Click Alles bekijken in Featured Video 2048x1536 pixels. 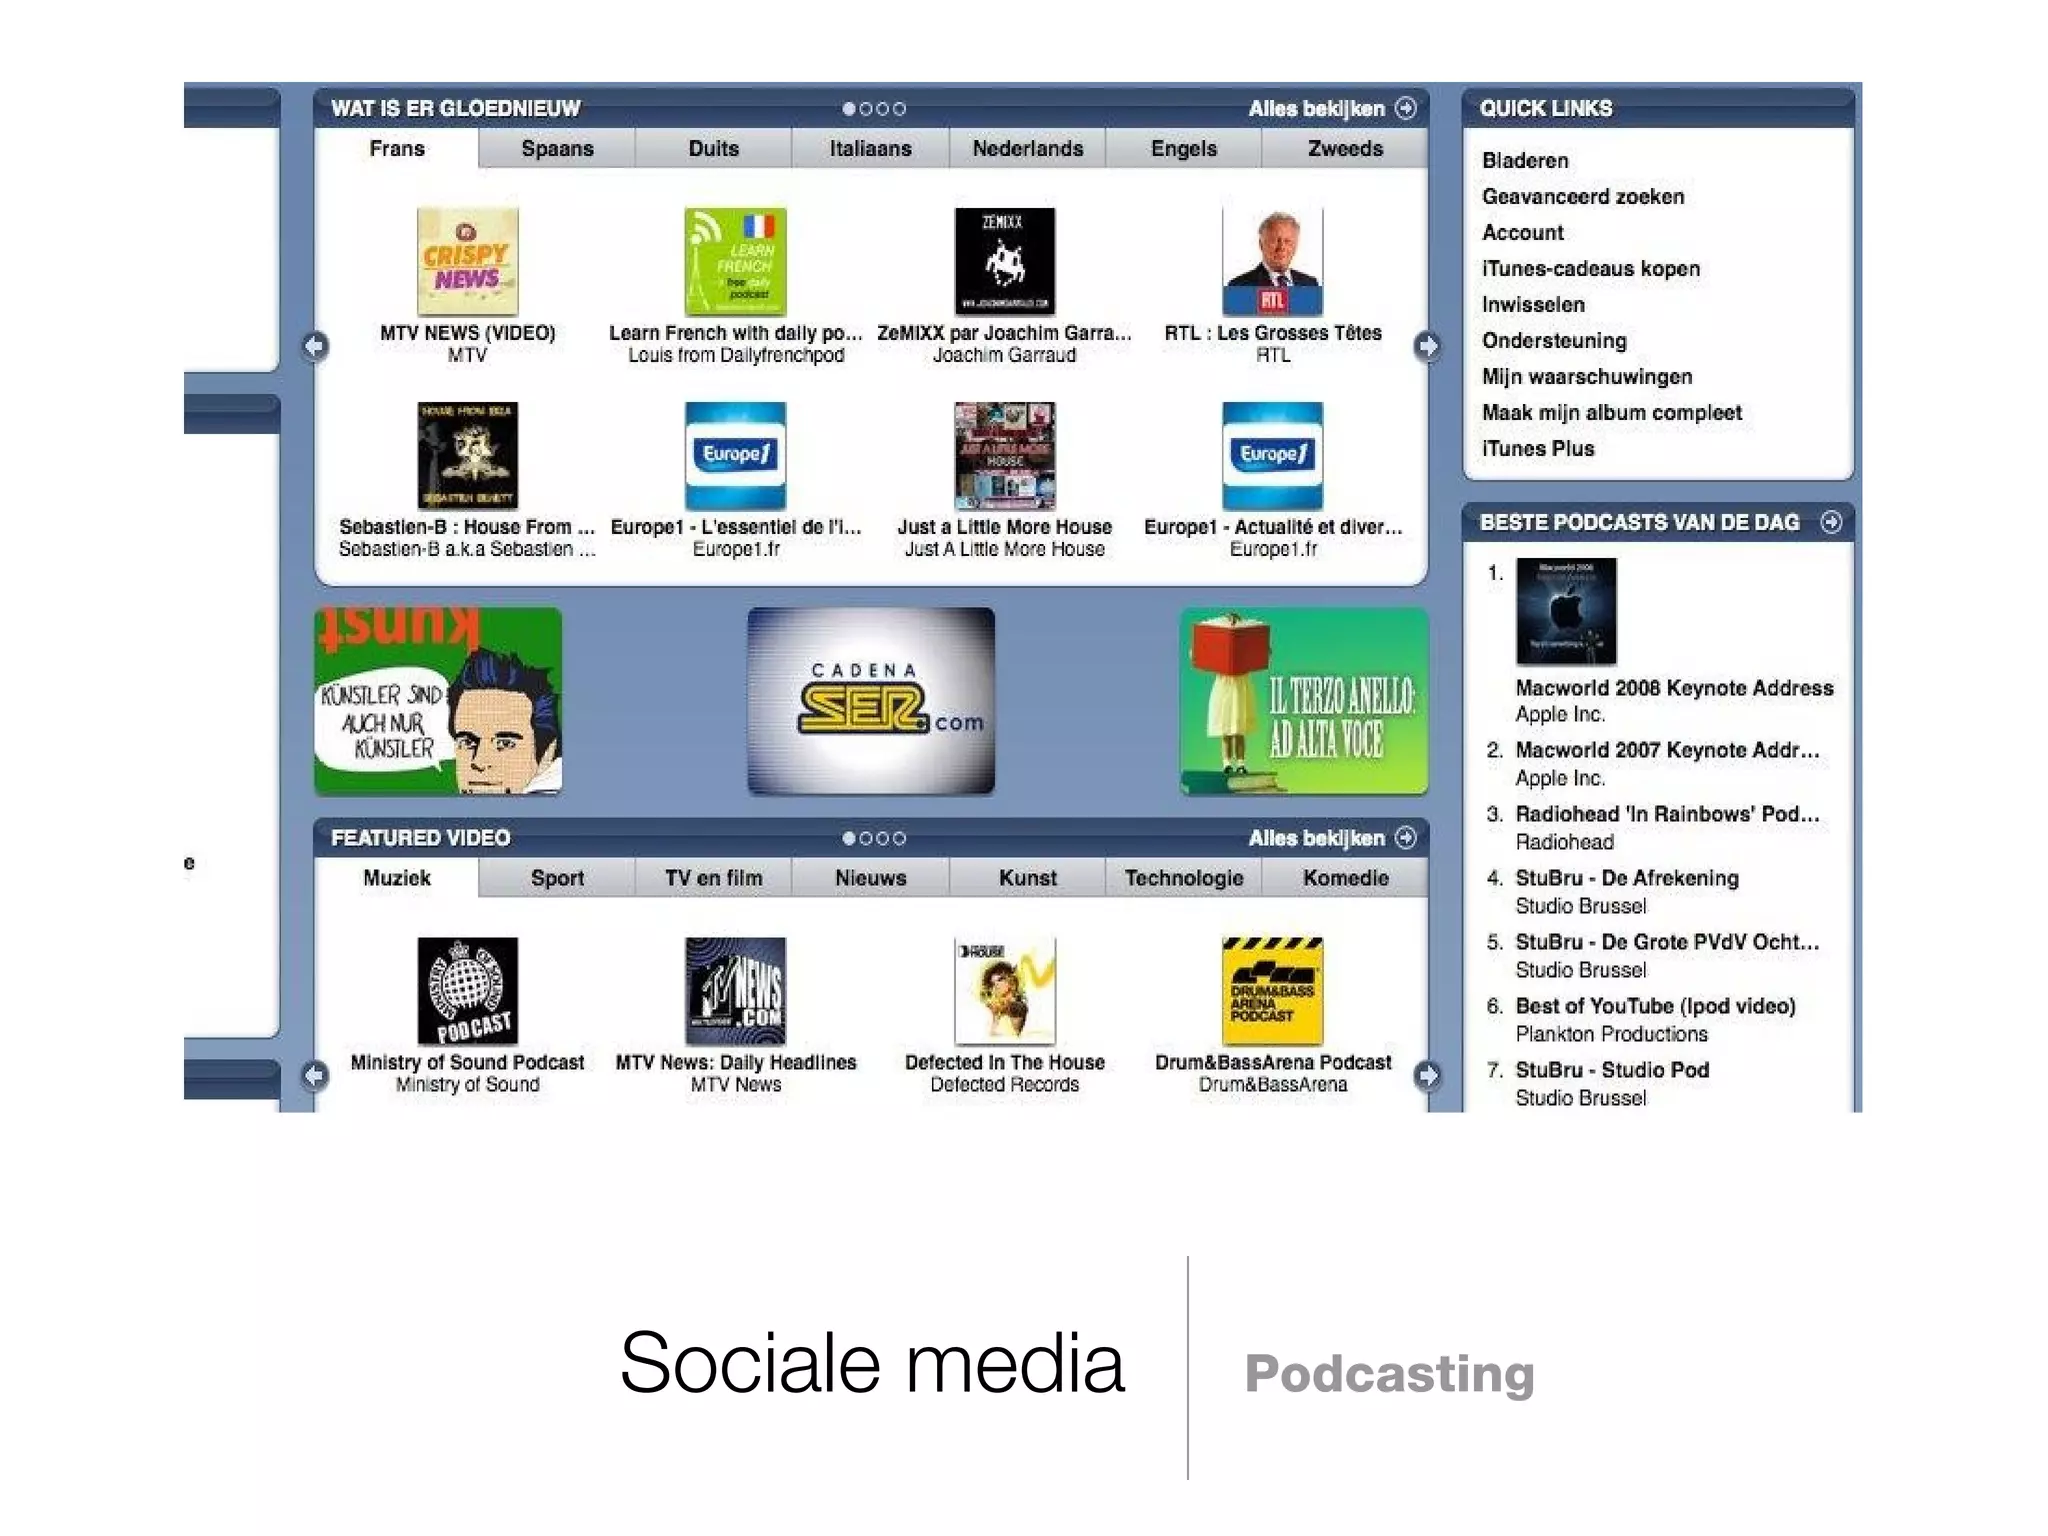(1332, 838)
